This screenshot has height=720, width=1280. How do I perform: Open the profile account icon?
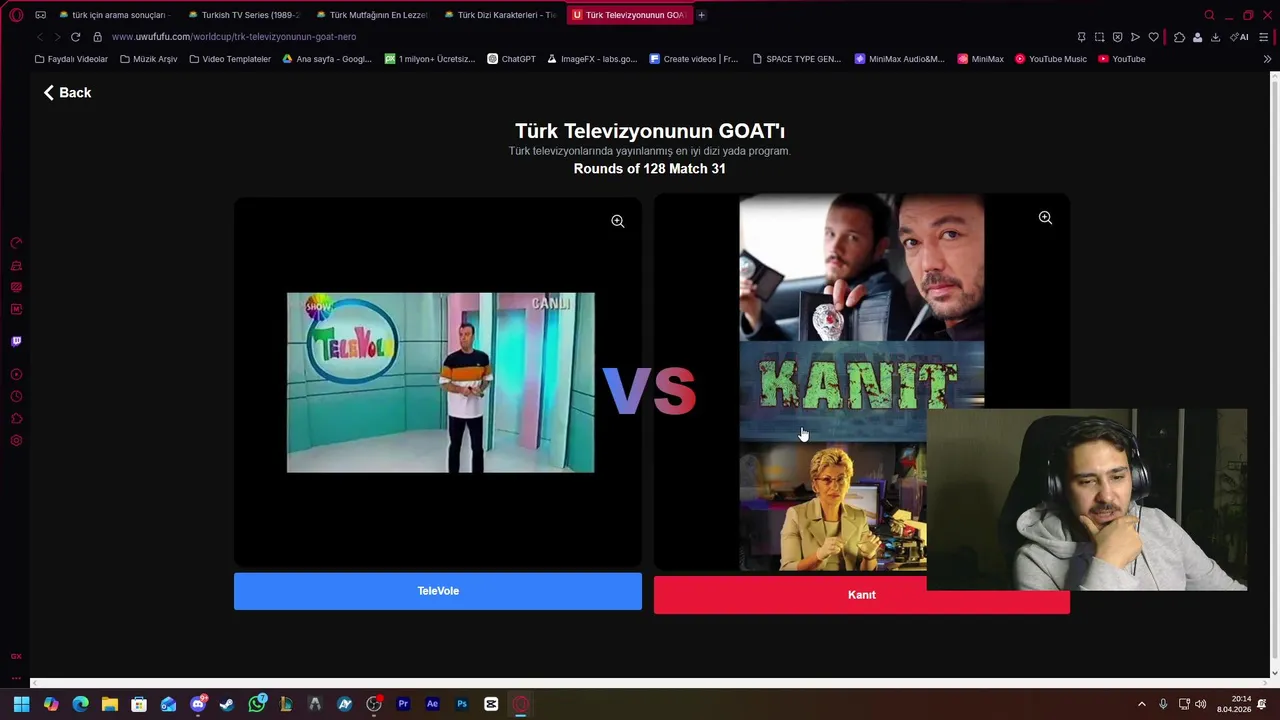pyautogui.click(x=1197, y=37)
